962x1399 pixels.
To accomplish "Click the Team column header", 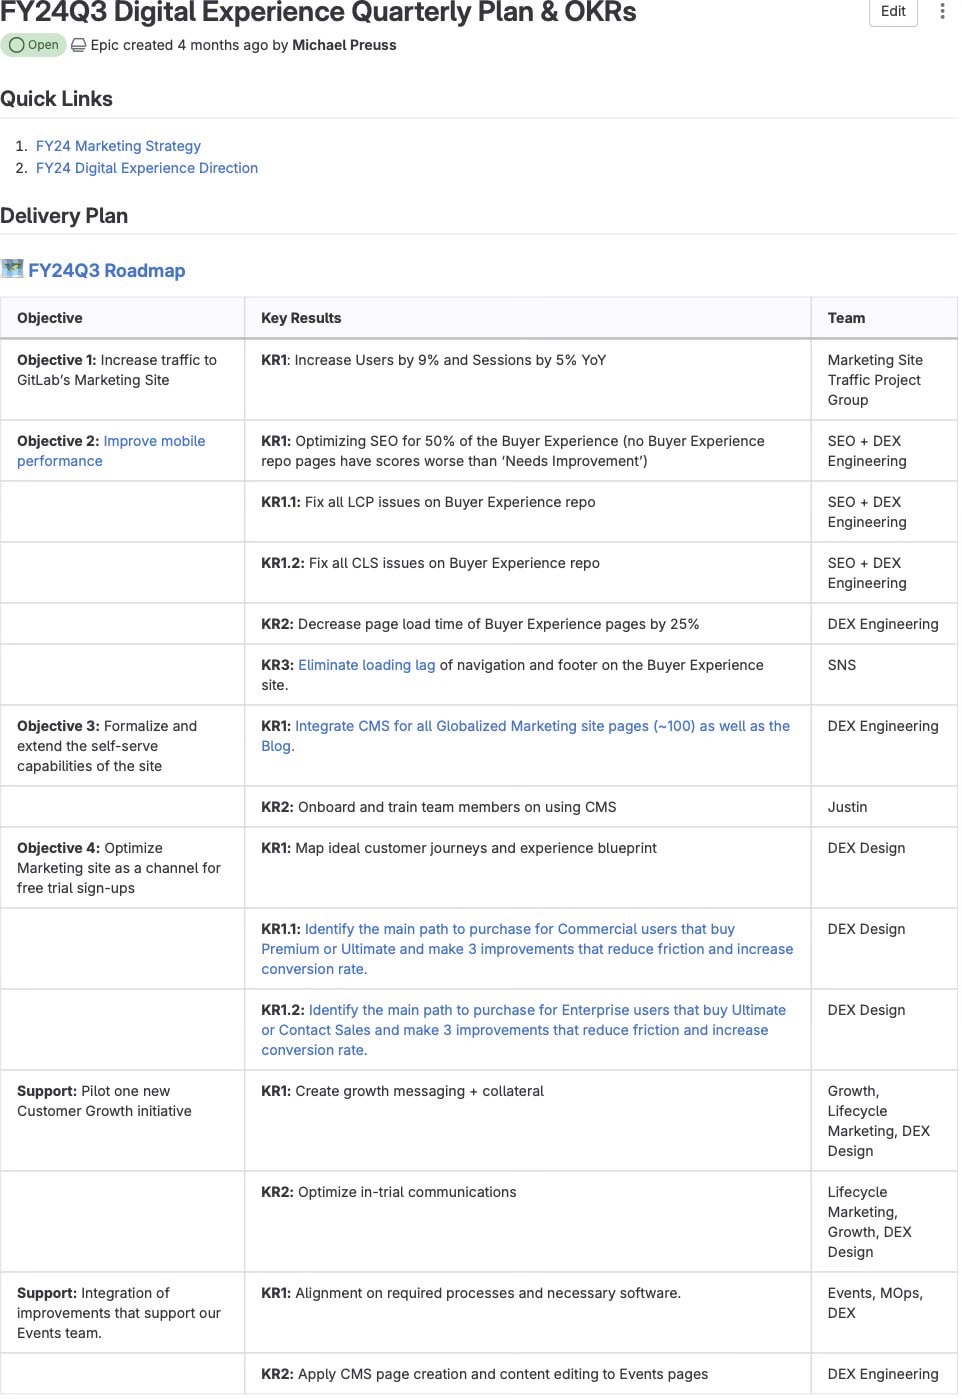I will pyautogui.click(x=846, y=318).
